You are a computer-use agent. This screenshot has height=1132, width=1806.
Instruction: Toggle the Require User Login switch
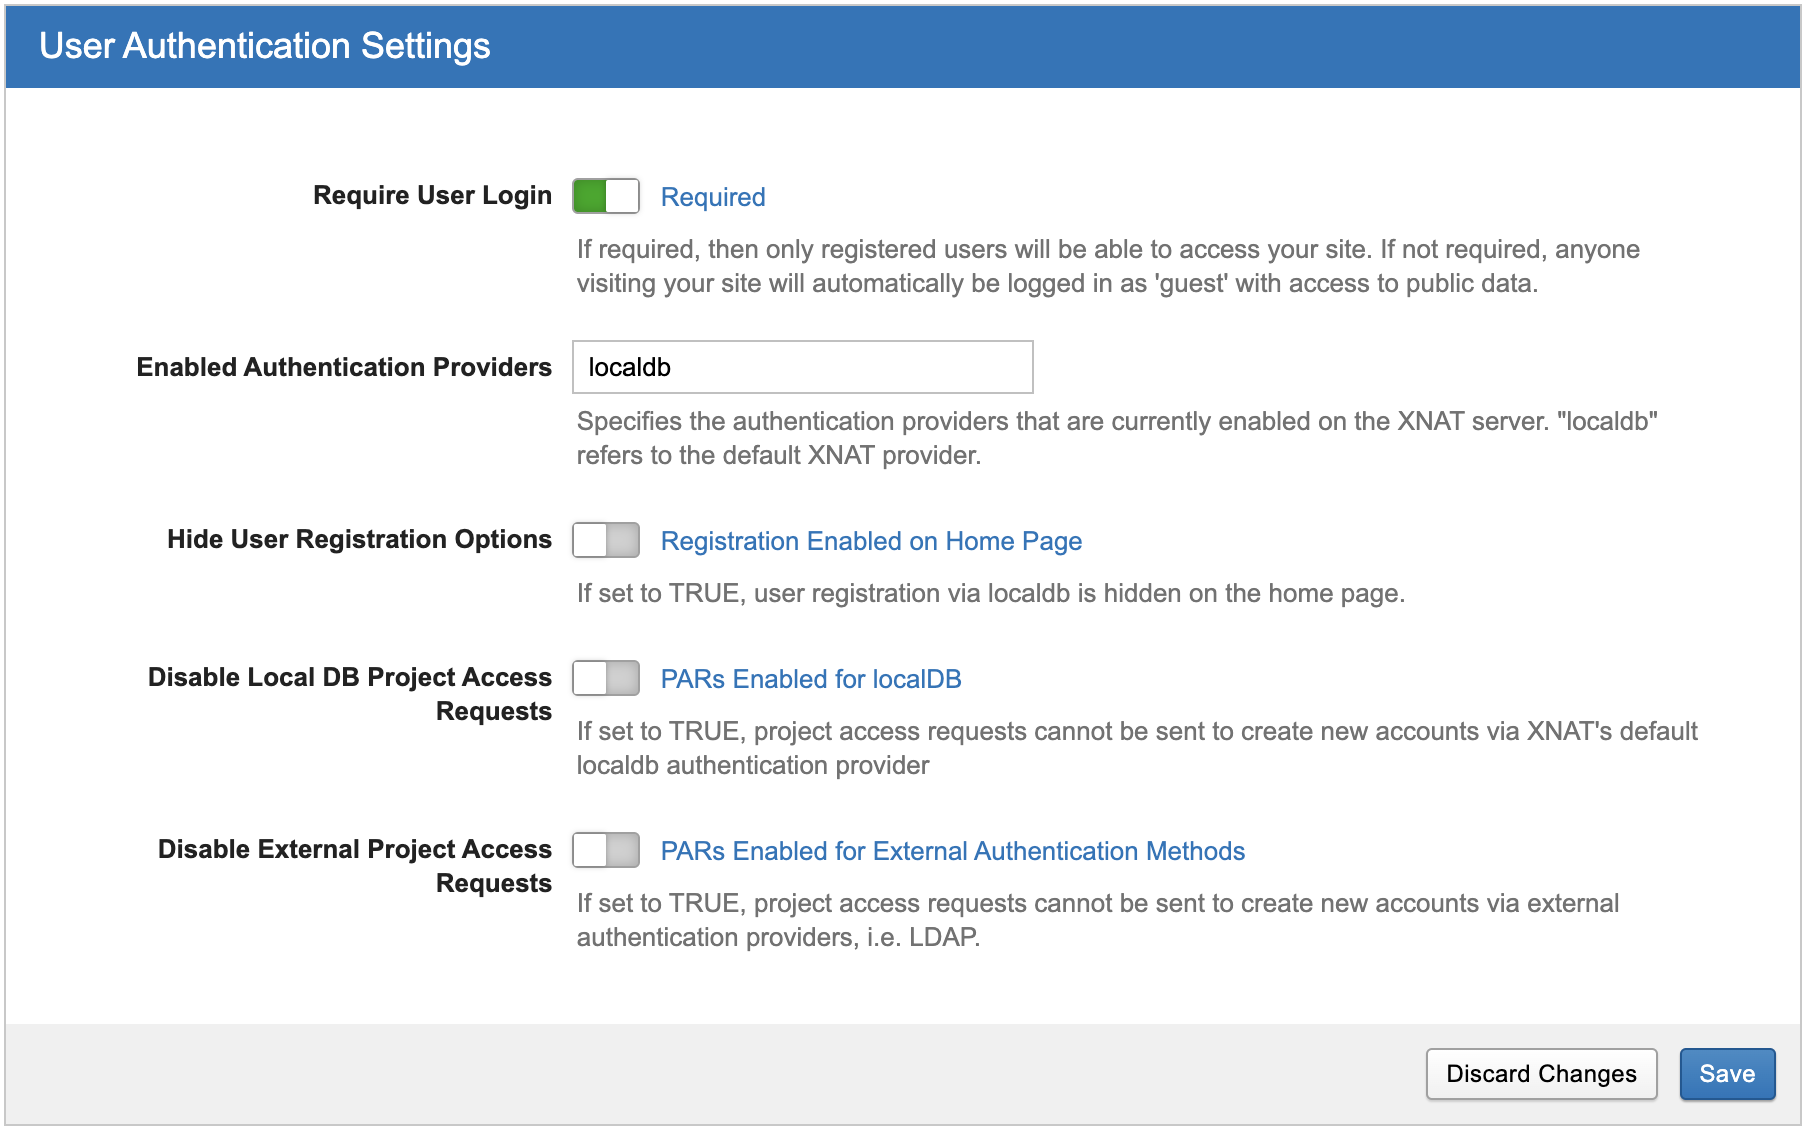pyautogui.click(x=605, y=196)
